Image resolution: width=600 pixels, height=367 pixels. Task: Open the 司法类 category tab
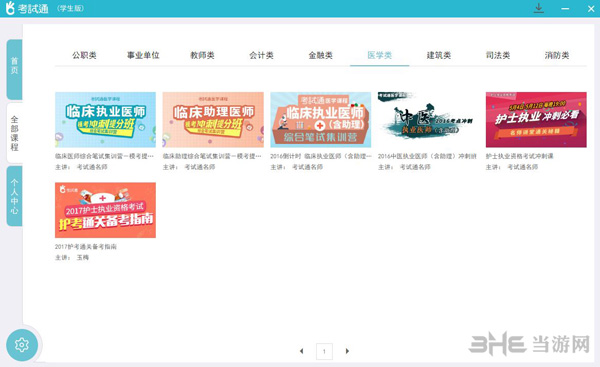pos(498,55)
